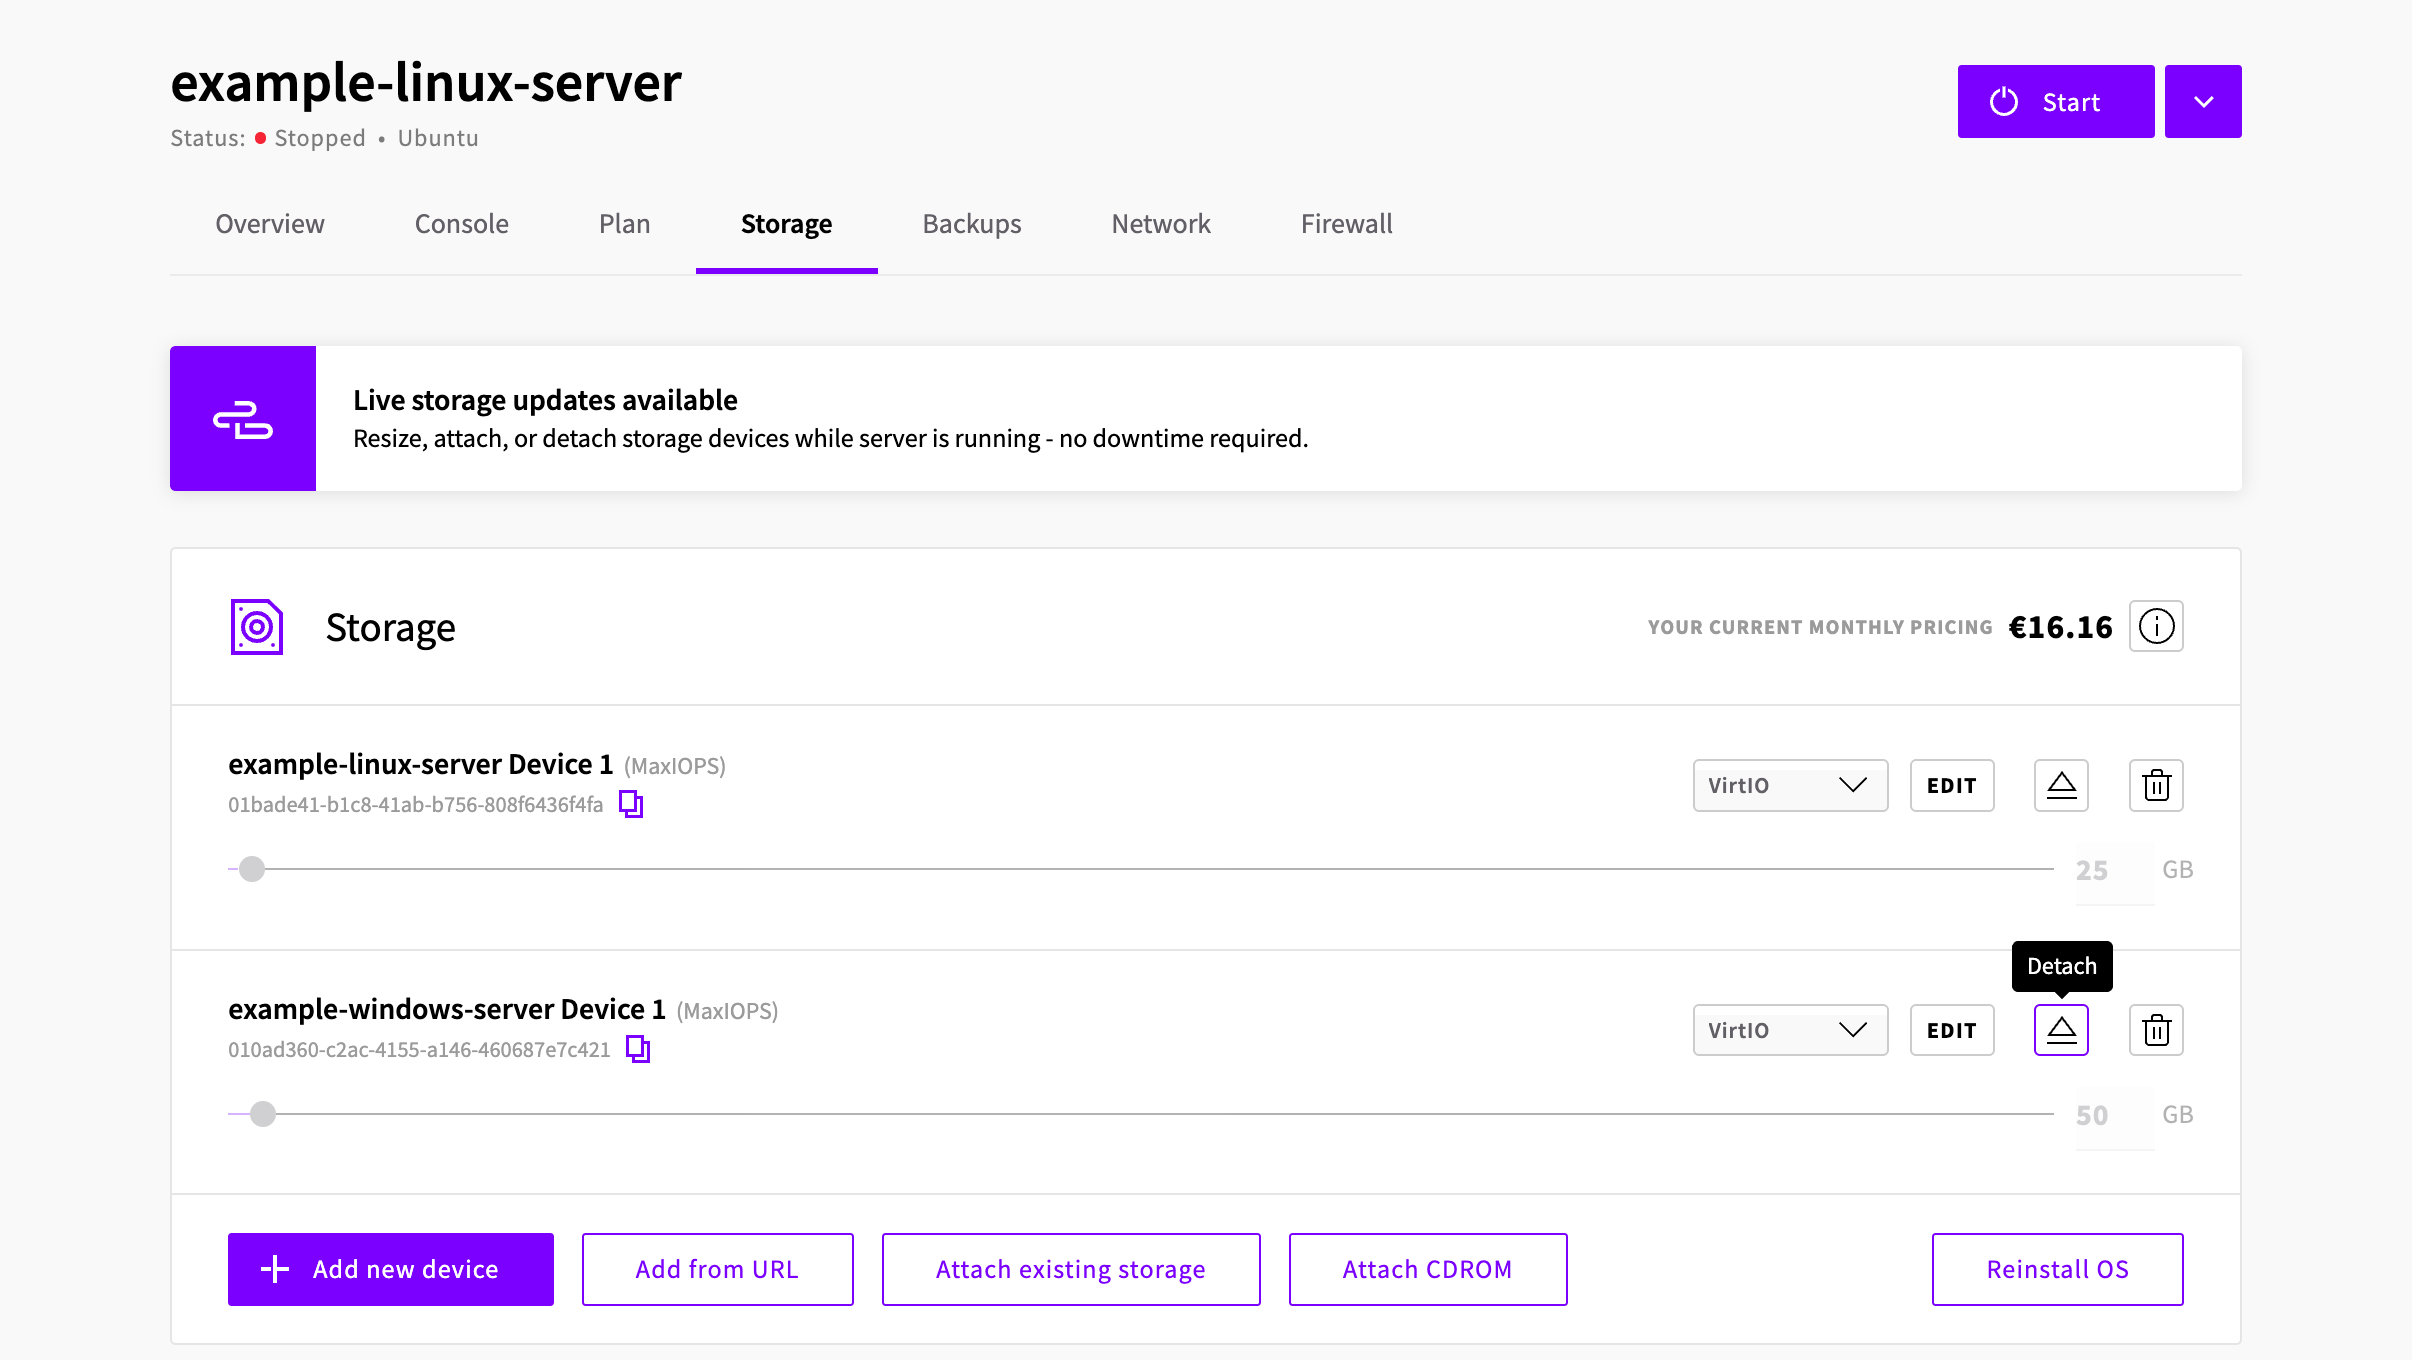The width and height of the screenshot is (2412, 1360).
Task: Copy UUID 010ad360-c2ac-4155-a146-460687e7c421
Action: [x=638, y=1049]
